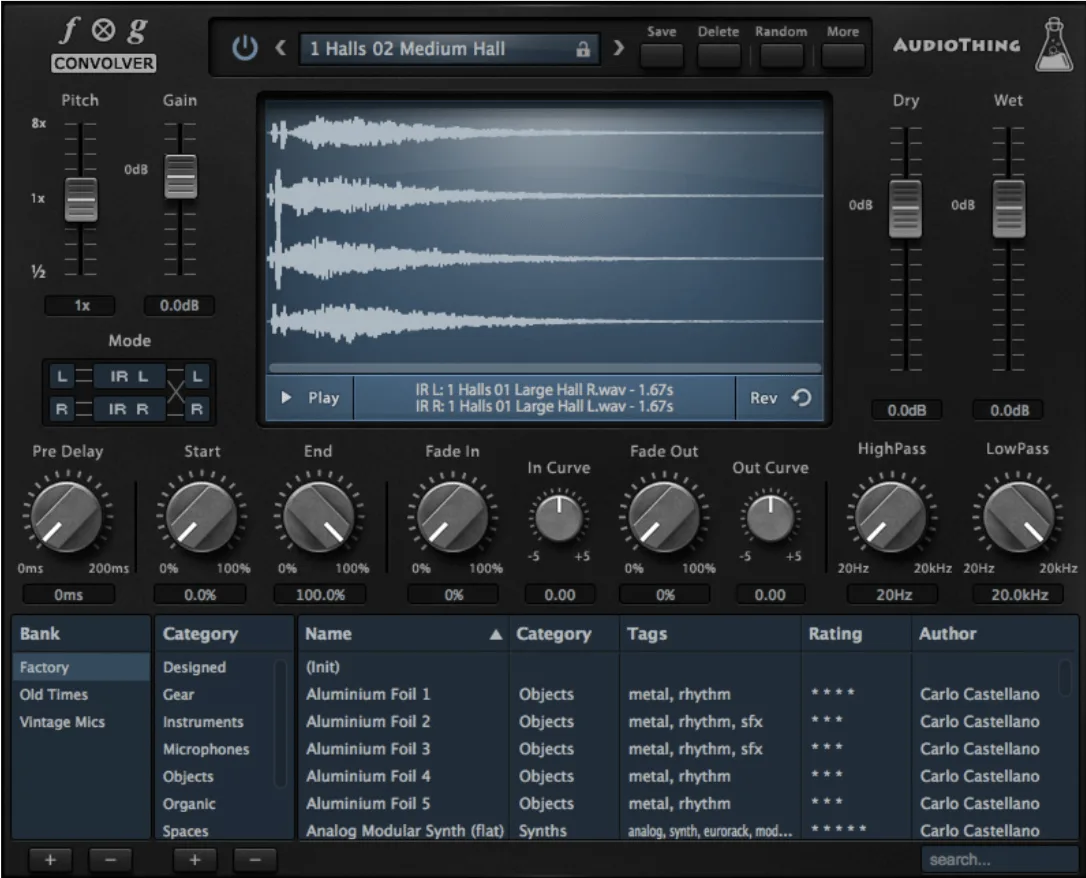Add a new bank with plus button
Screen dimensions: 1086x878
tap(51, 860)
